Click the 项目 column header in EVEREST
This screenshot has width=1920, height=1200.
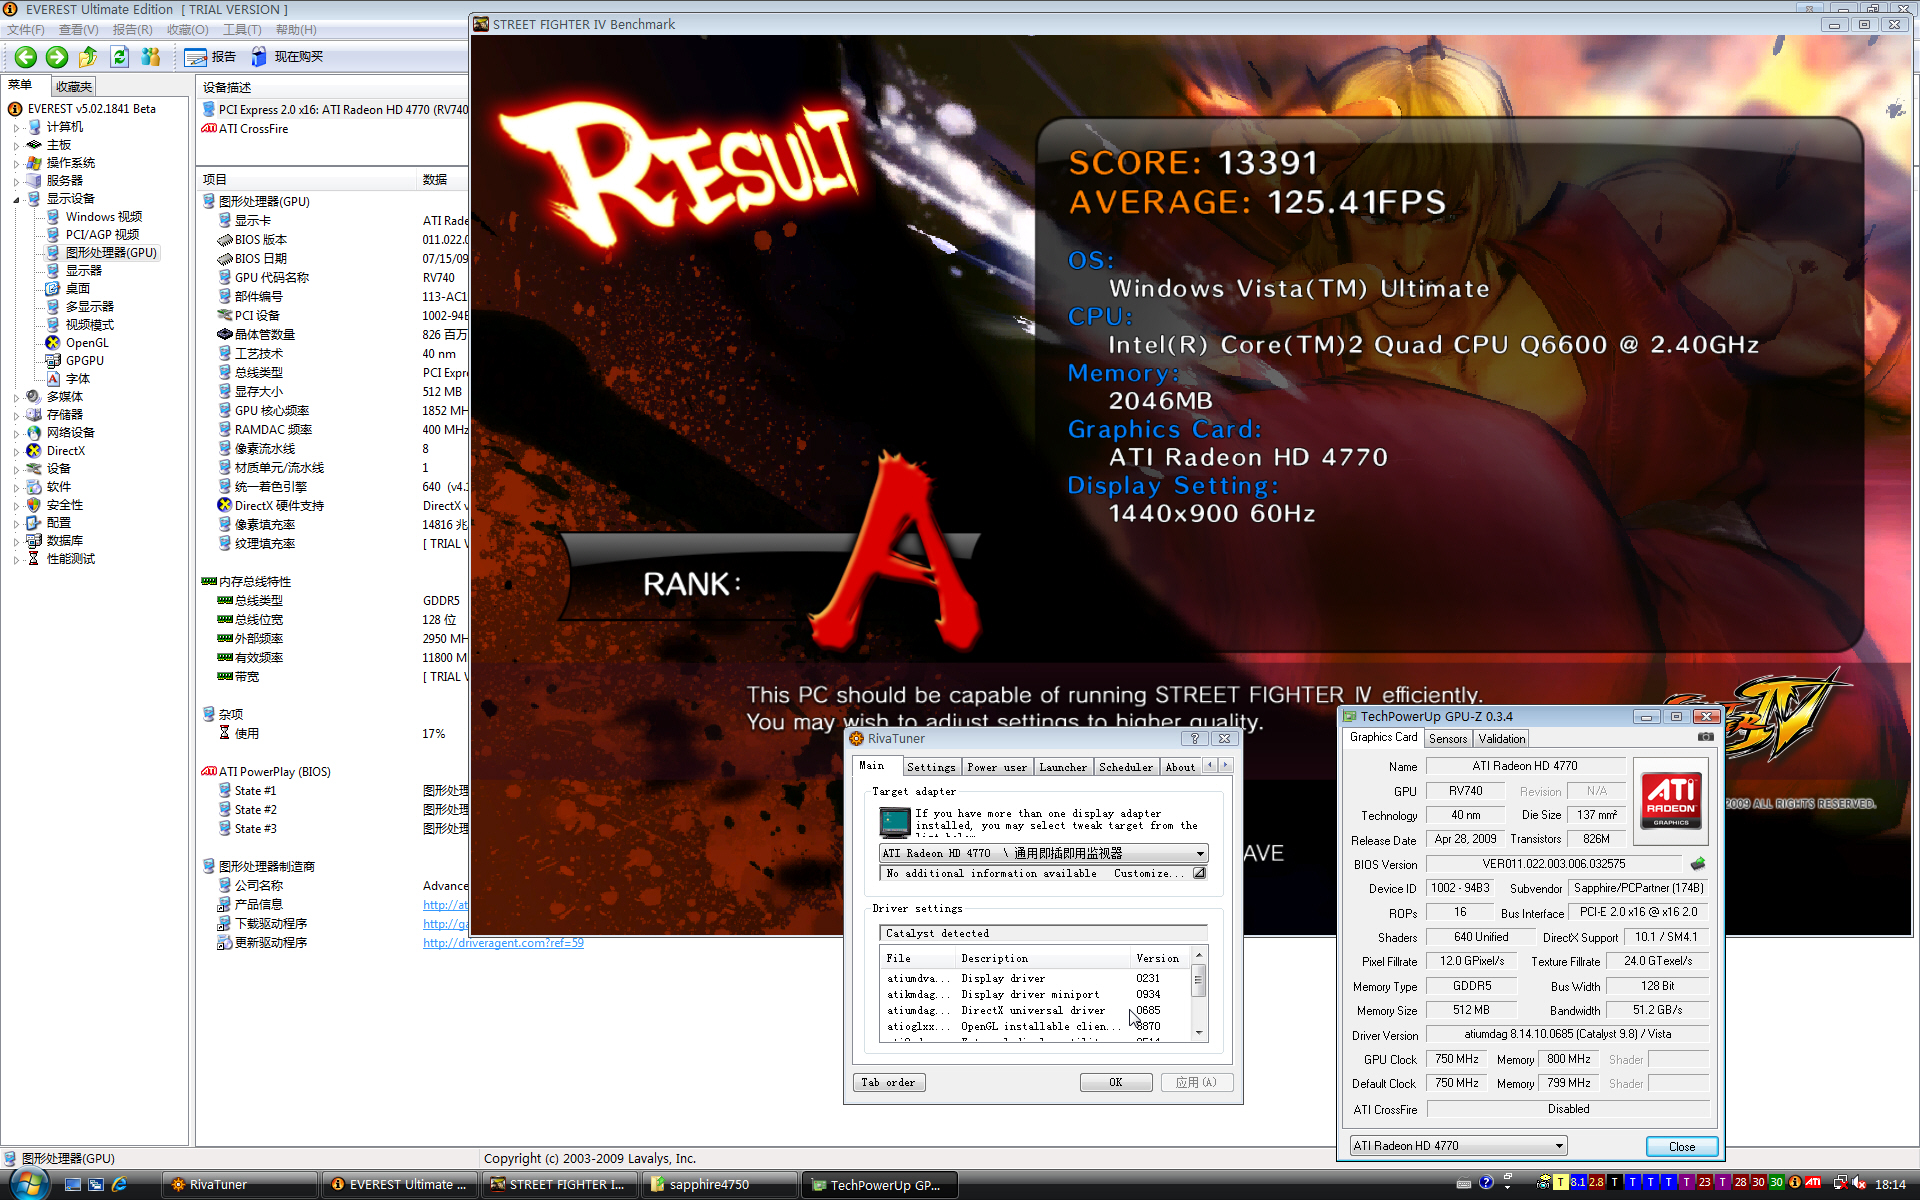pyautogui.click(x=306, y=180)
